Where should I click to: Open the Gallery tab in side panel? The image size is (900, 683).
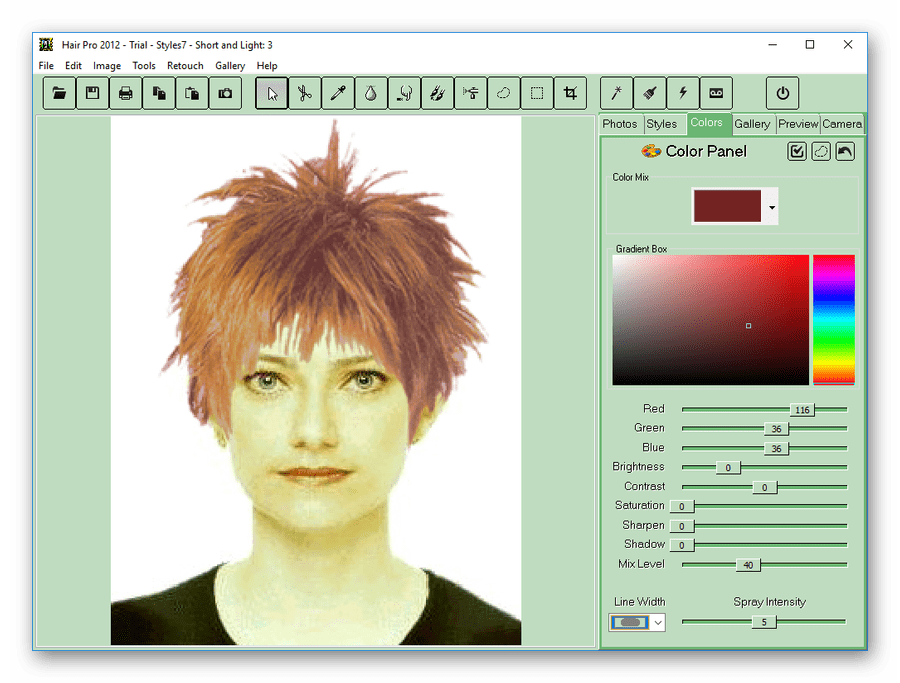(x=752, y=124)
